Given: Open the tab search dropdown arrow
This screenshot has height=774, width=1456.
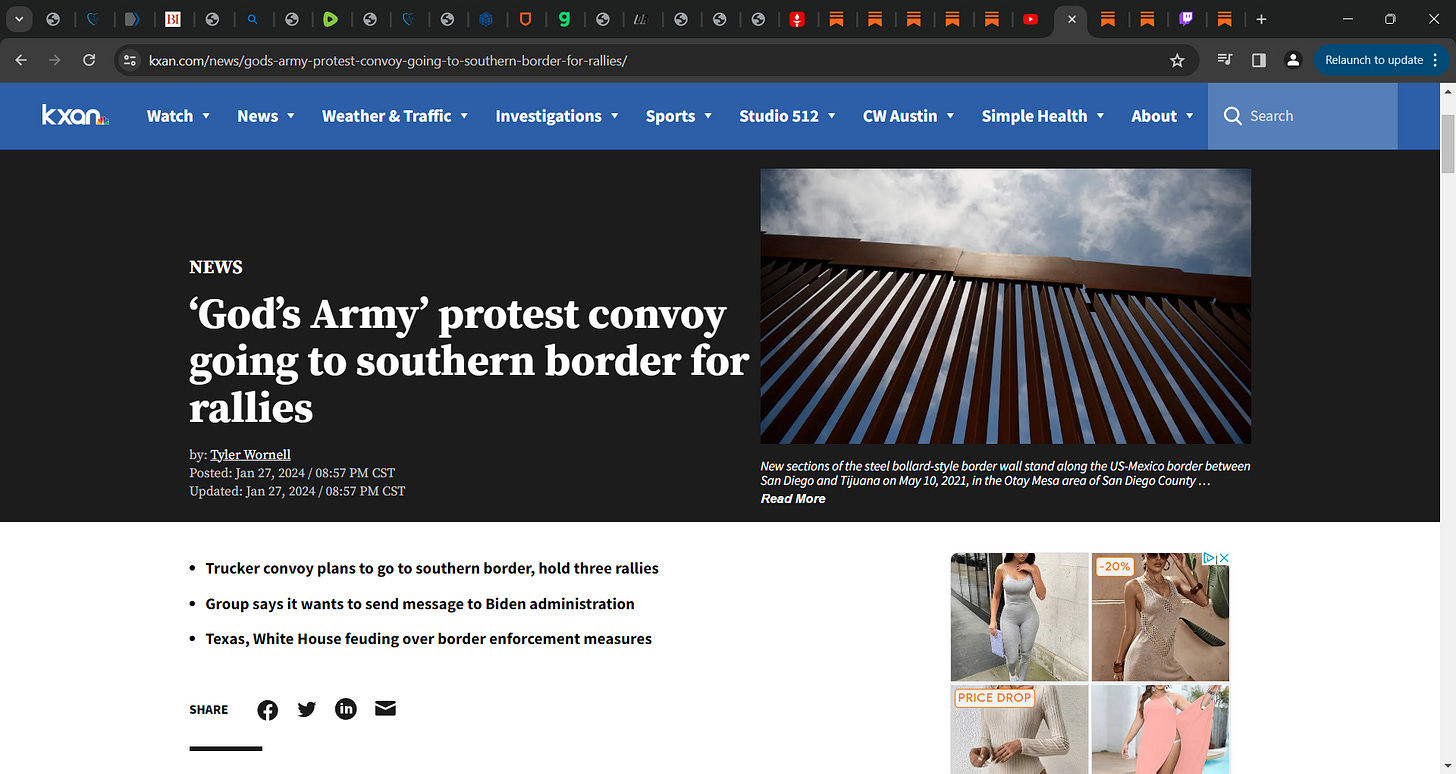Looking at the screenshot, I should click(x=19, y=19).
